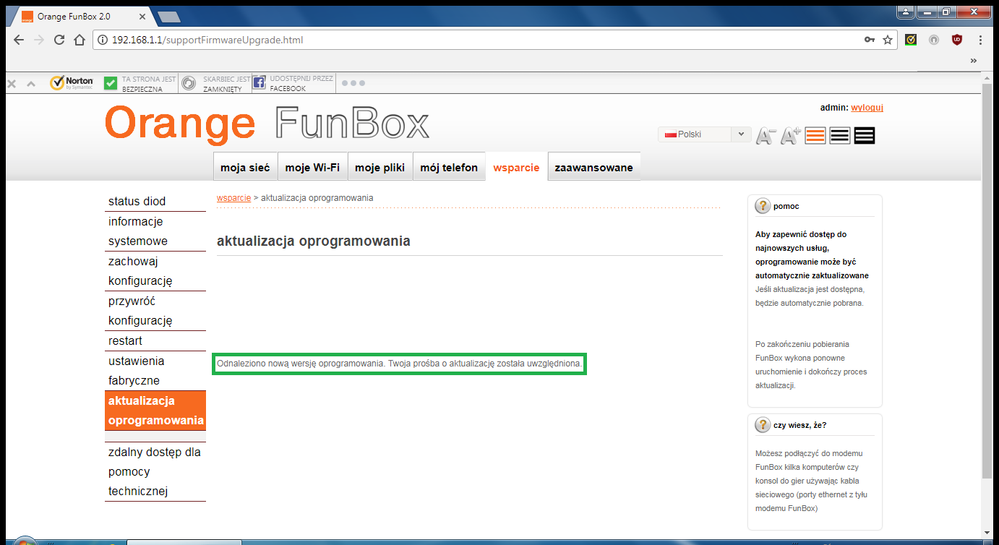Click the browser reload button
The height and width of the screenshot is (545, 999).
(x=59, y=40)
